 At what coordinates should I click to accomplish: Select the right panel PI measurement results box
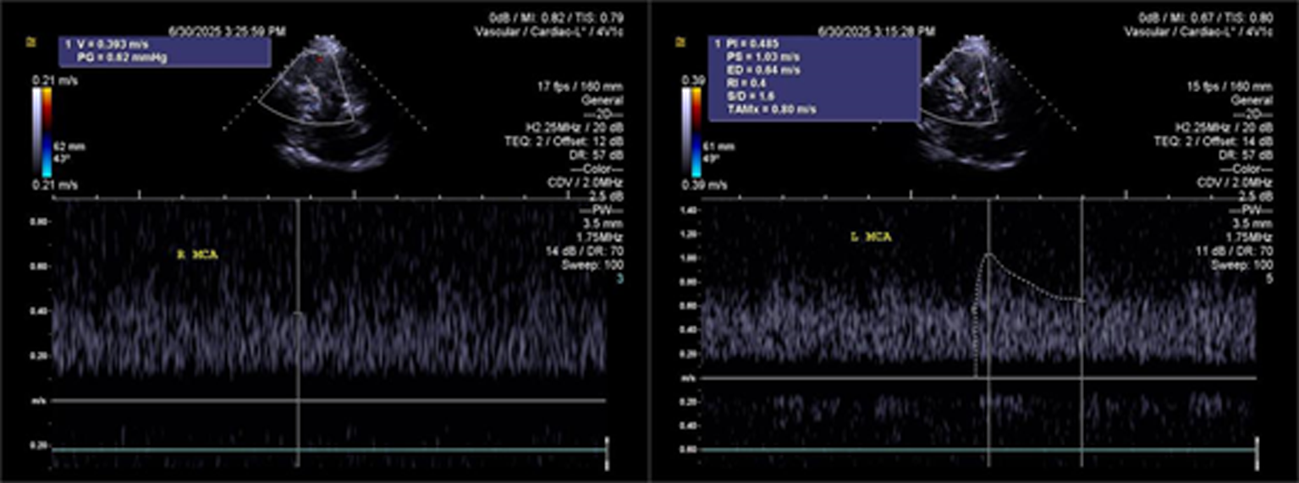[x=814, y=79]
